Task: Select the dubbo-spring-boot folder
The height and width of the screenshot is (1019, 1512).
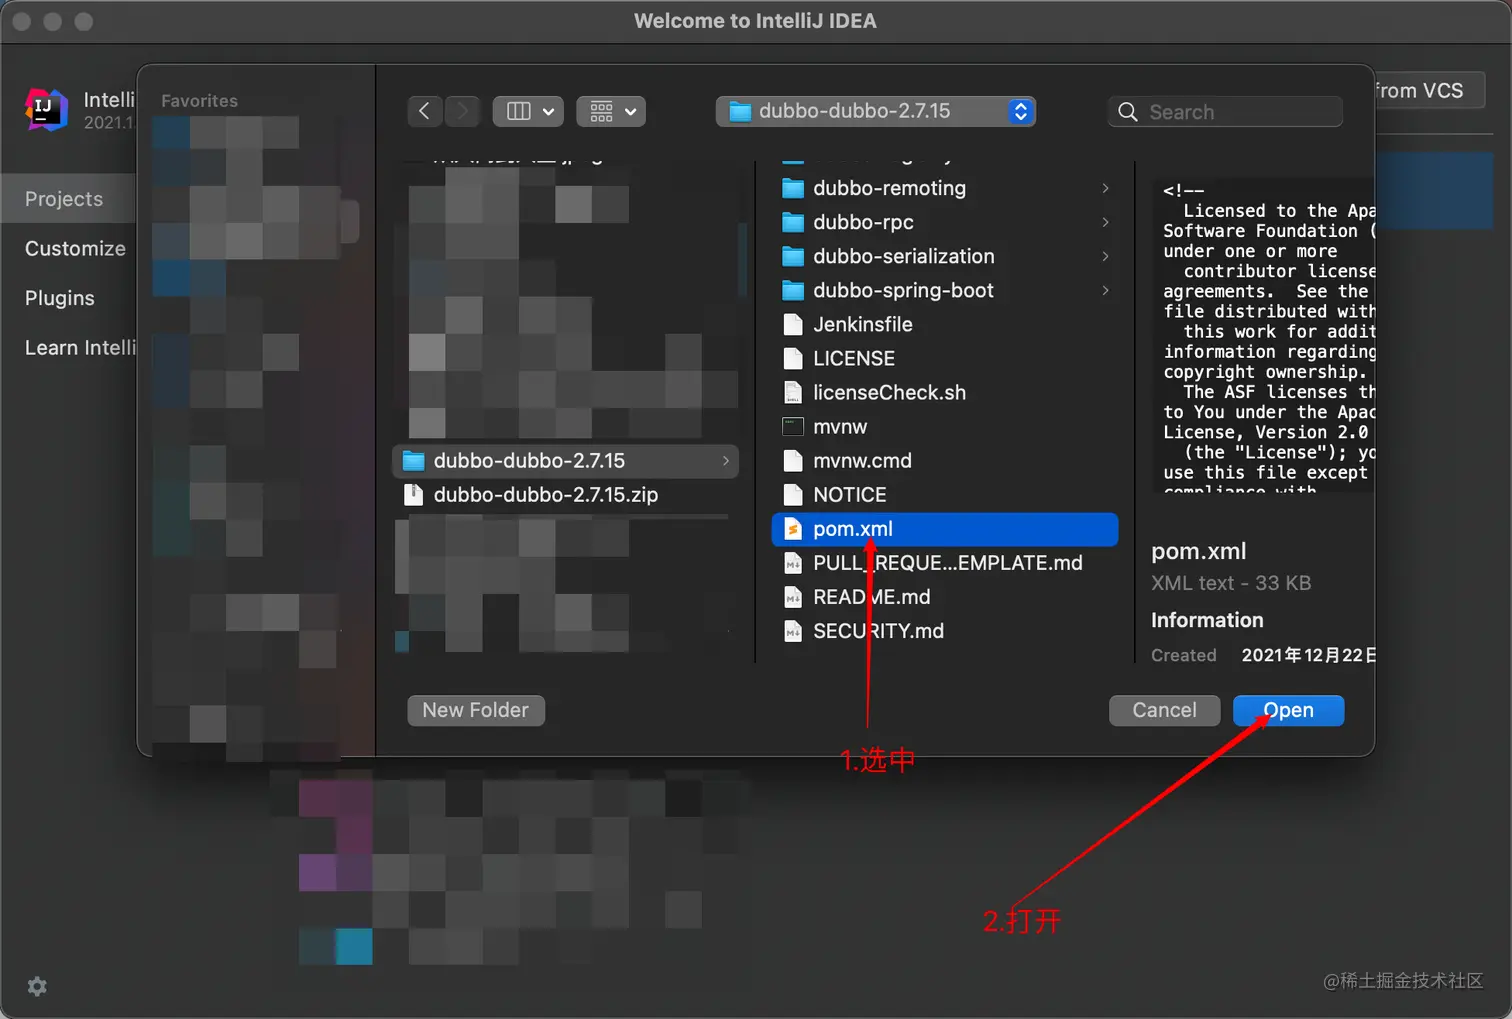Action: pyautogui.click(x=945, y=290)
